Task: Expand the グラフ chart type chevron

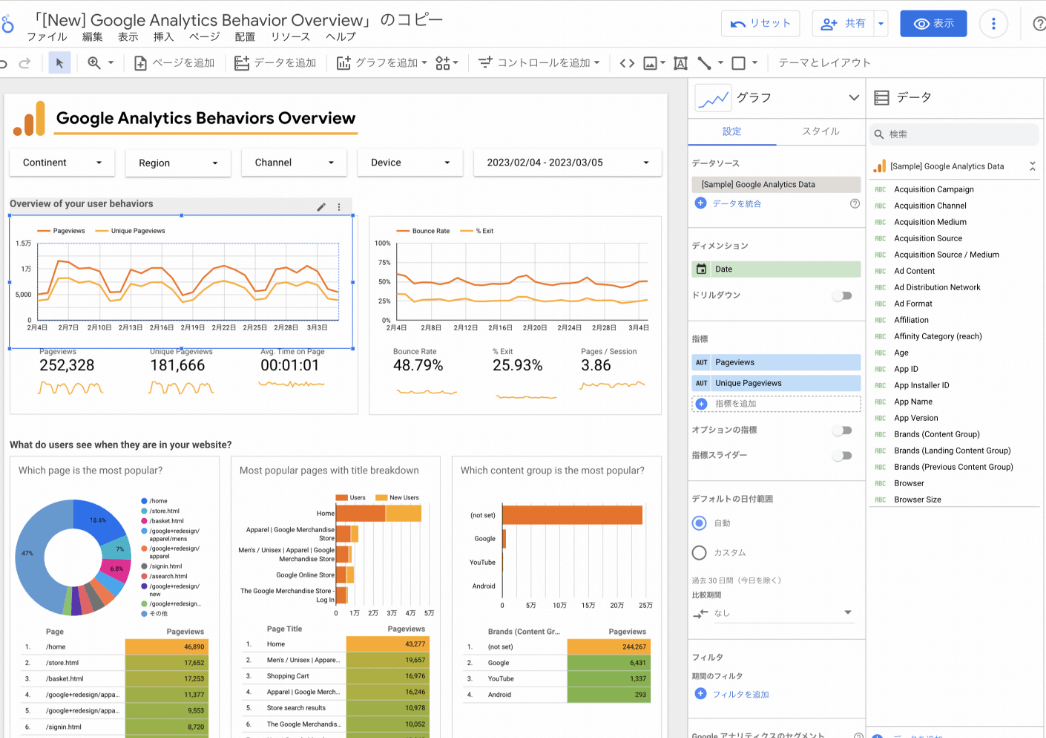Action: point(854,98)
